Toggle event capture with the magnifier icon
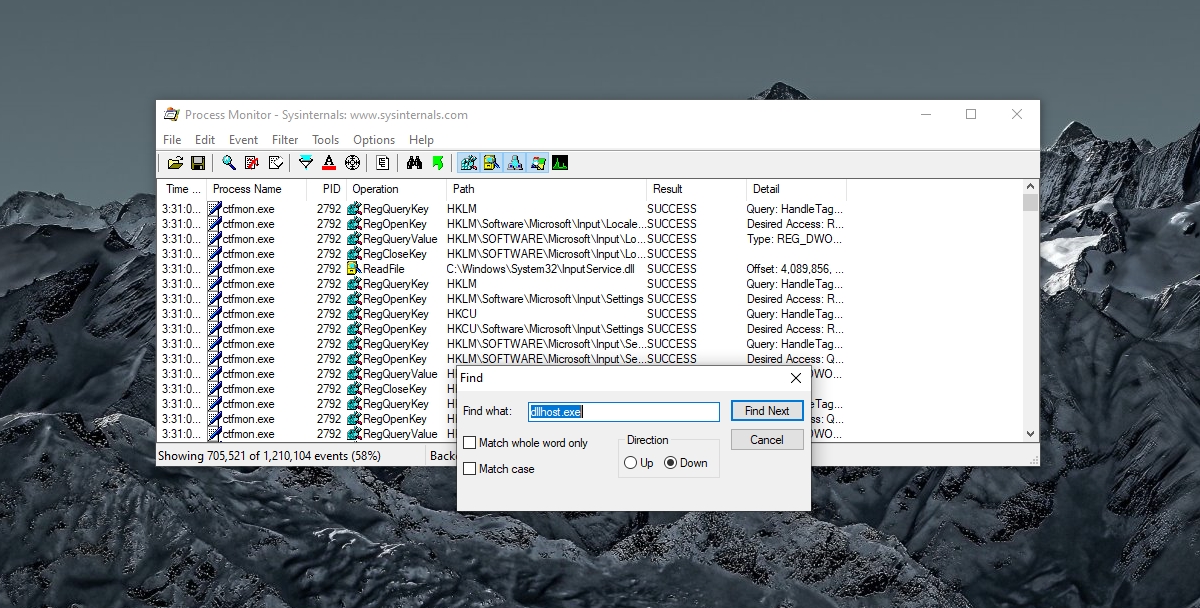Viewport: 1200px width, 608px height. (x=229, y=163)
